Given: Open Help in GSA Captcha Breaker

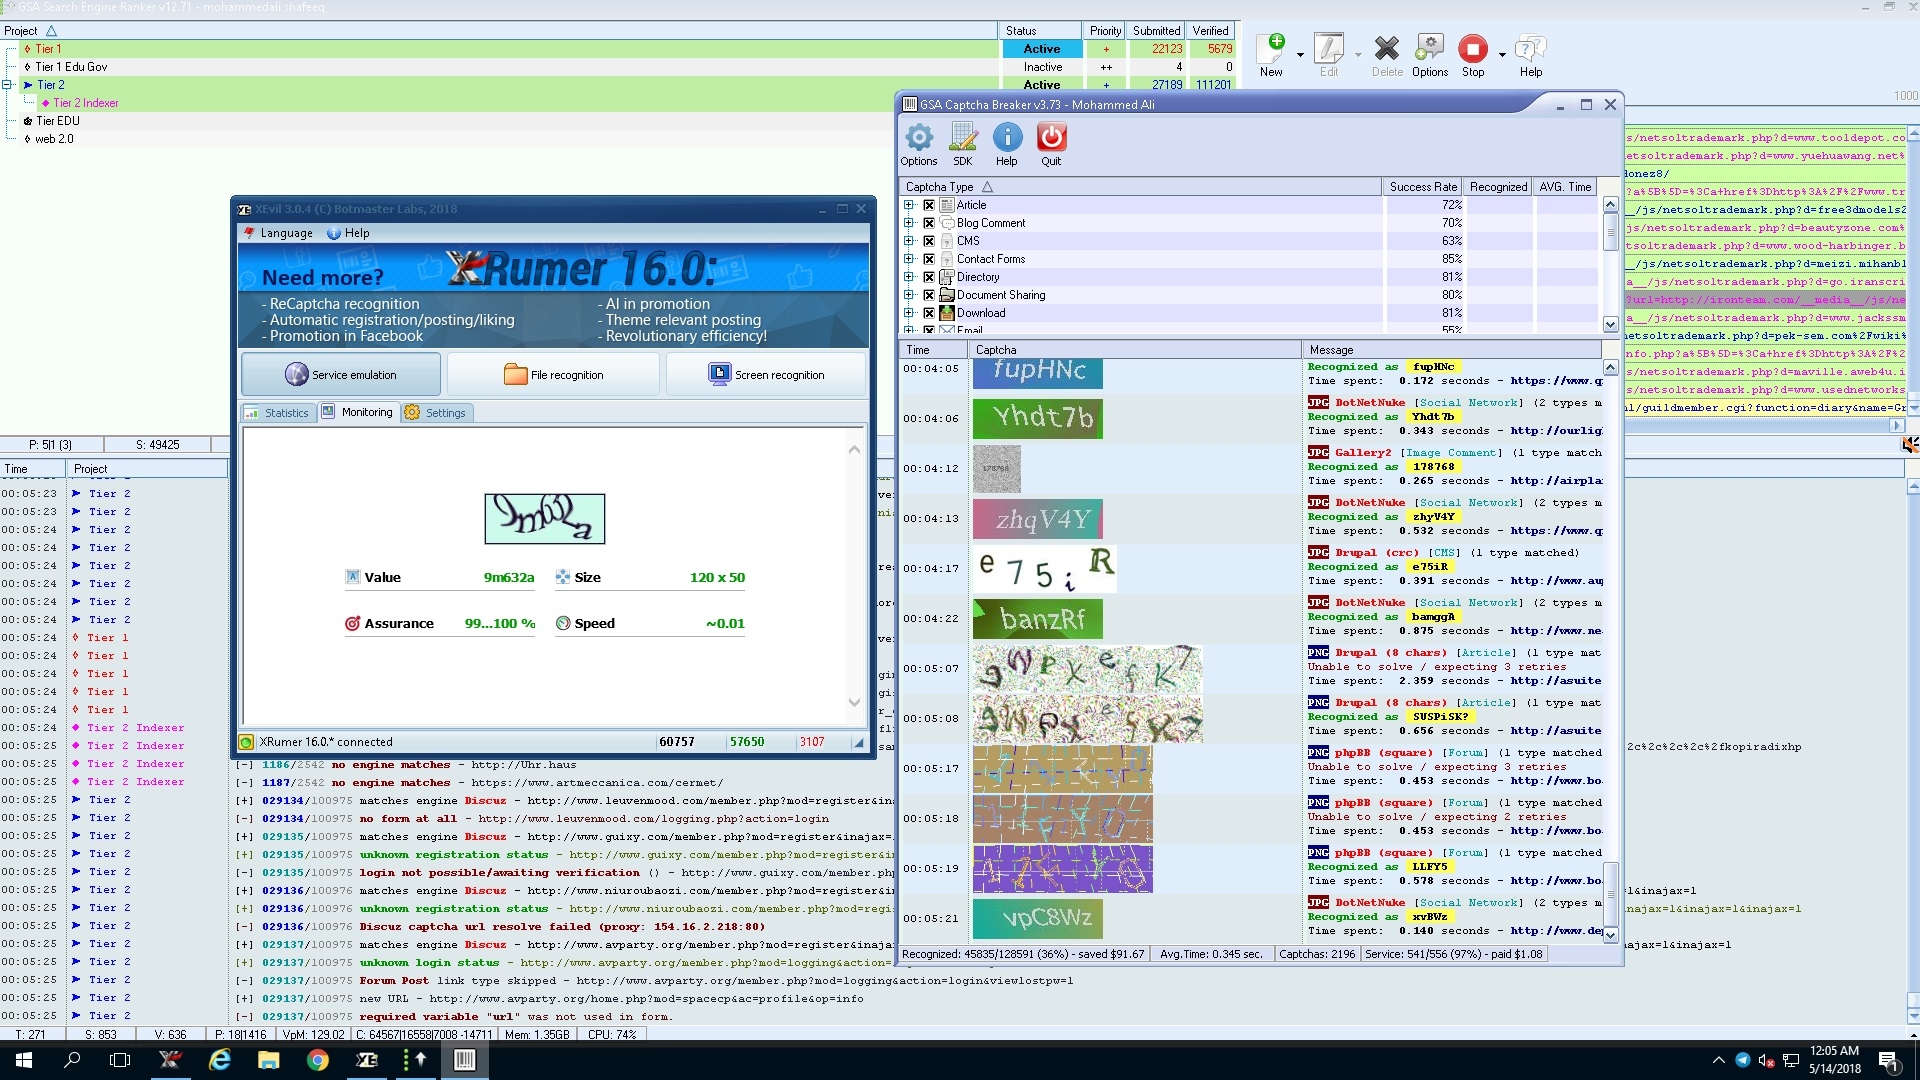Looking at the screenshot, I should click(x=1007, y=144).
